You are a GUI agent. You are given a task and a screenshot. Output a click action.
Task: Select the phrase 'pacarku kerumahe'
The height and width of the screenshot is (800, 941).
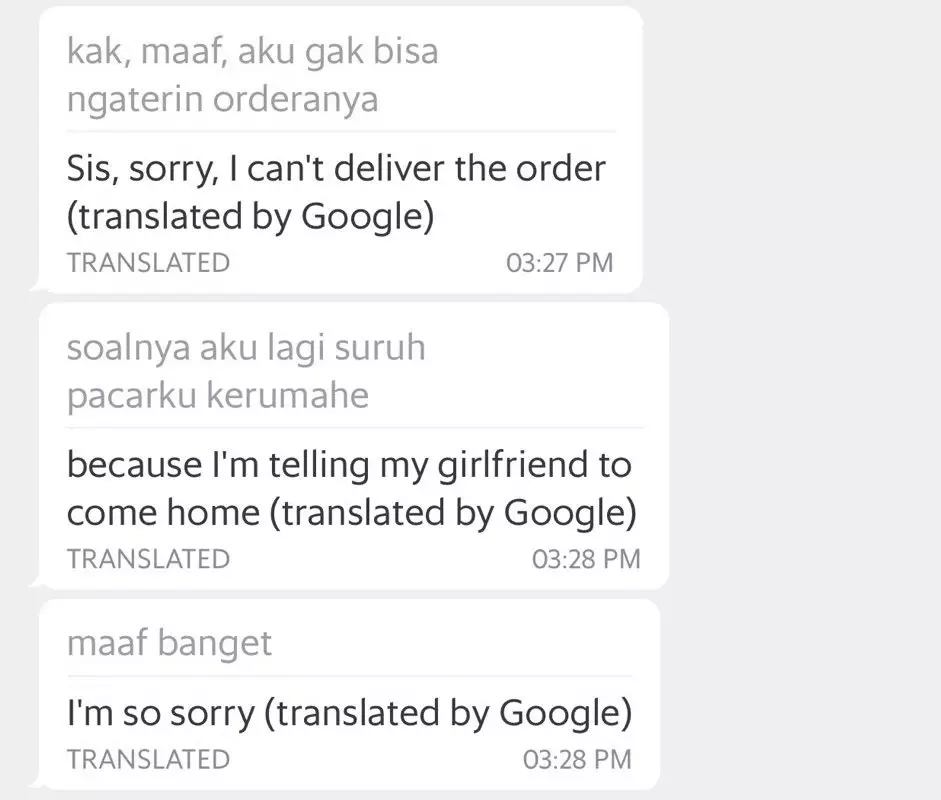coord(217,395)
